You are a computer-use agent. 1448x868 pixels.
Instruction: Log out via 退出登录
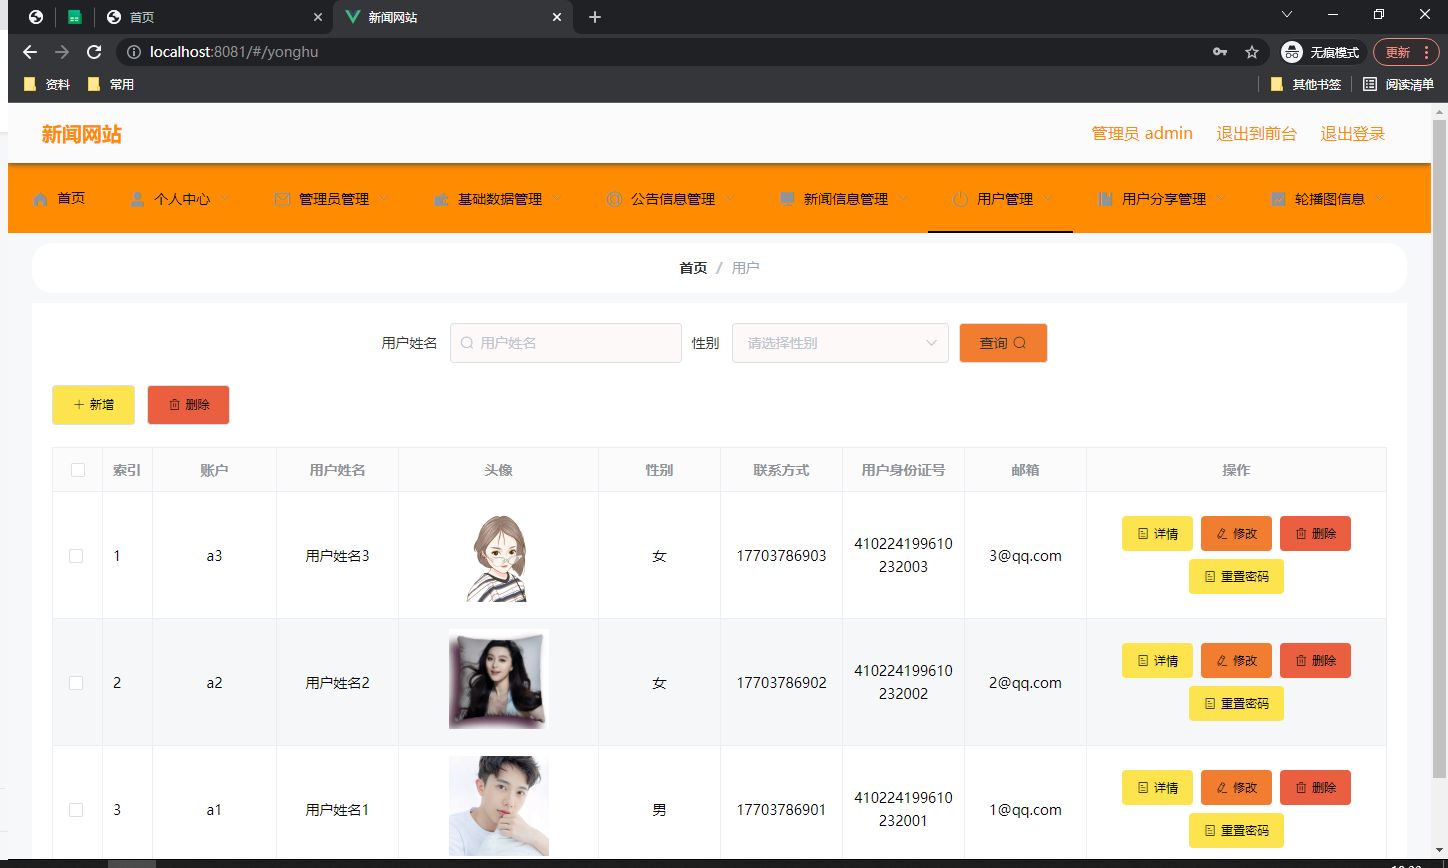pyautogui.click(x=1352, y=133)
